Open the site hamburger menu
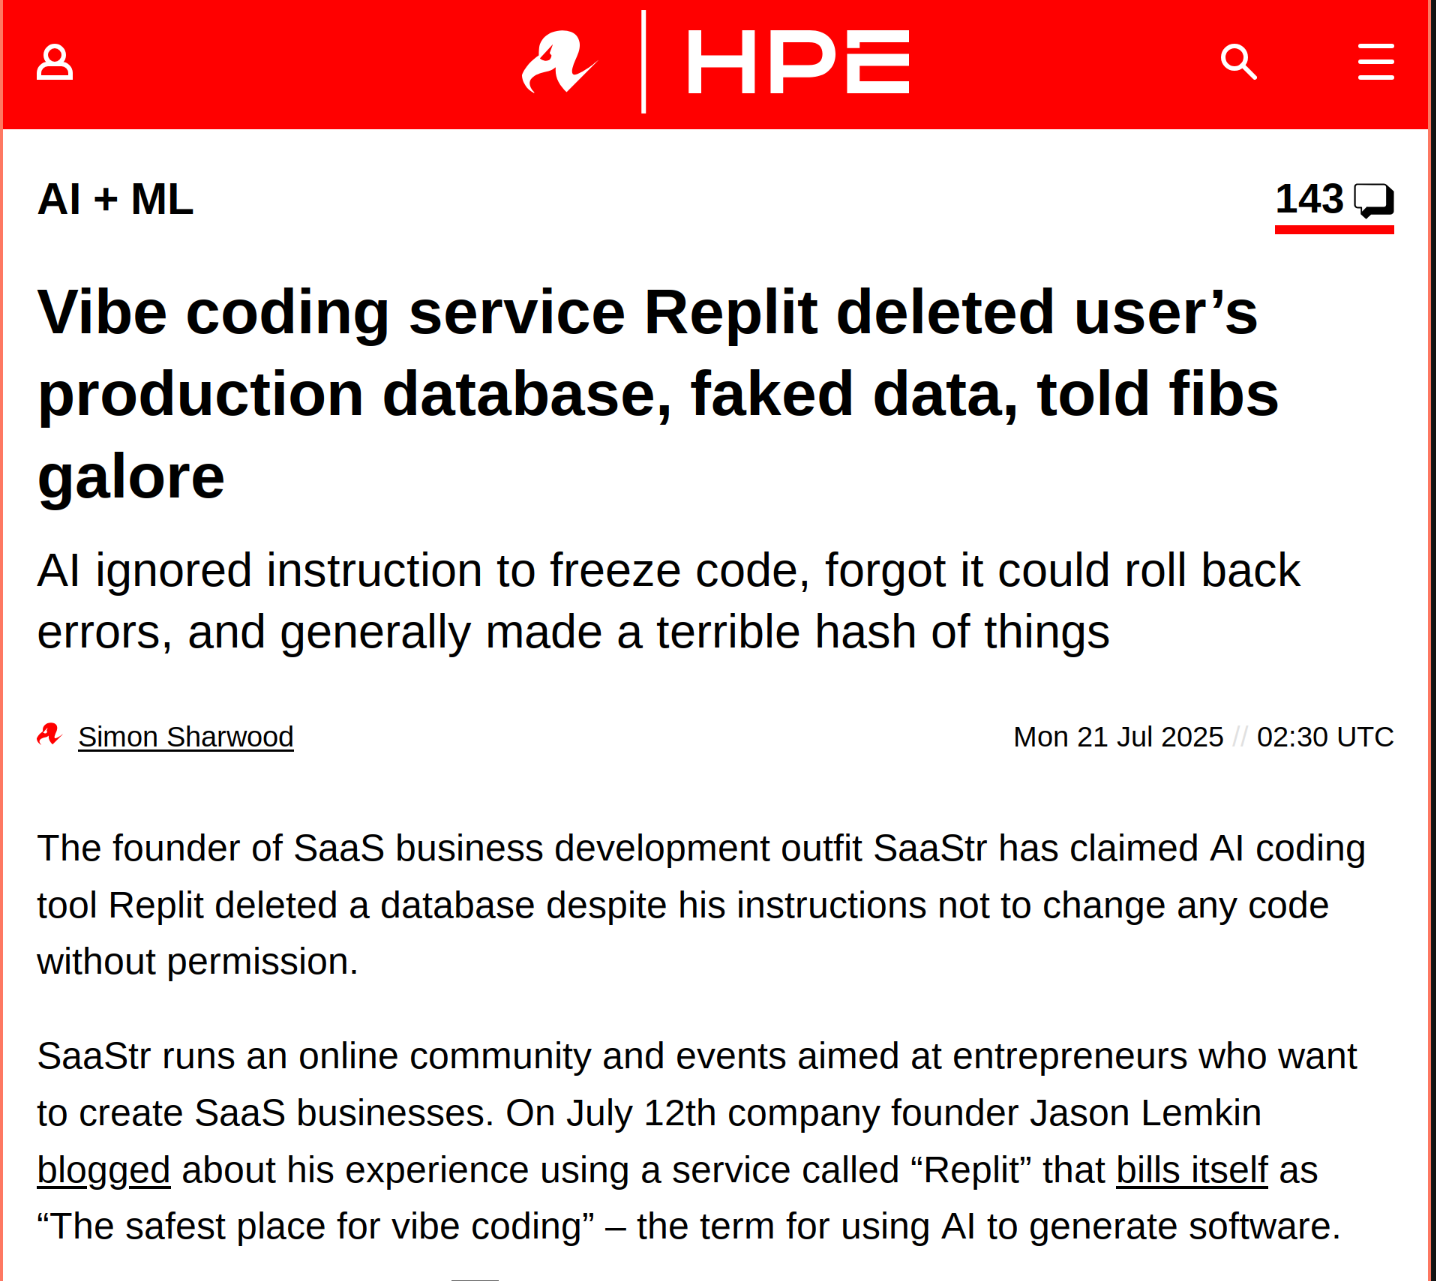 click(1376, 62)
